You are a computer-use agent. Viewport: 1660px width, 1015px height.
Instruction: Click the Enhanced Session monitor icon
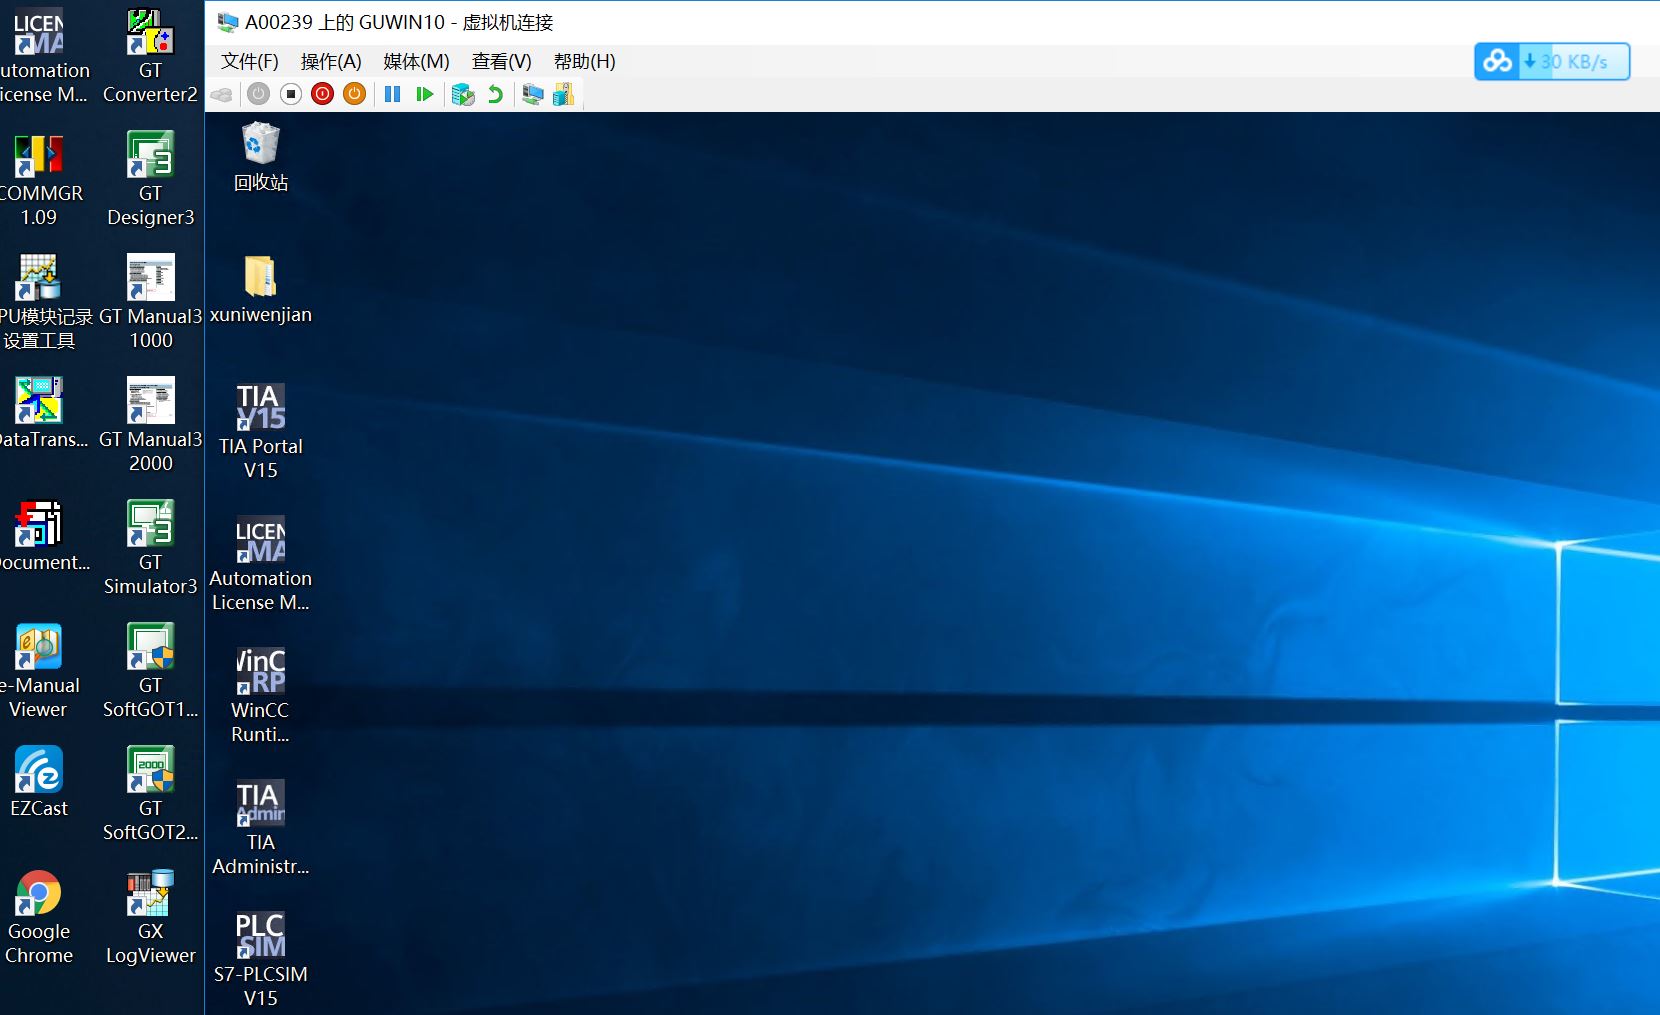[x=533, y=94]
